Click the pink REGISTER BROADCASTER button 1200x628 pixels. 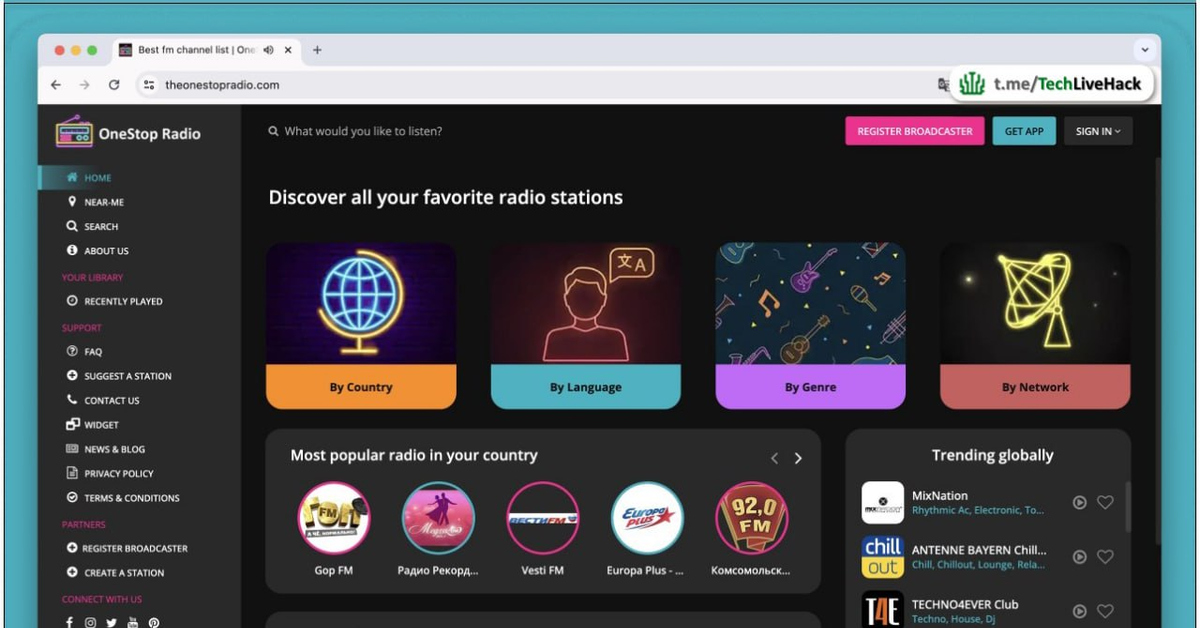pos(915,131)
